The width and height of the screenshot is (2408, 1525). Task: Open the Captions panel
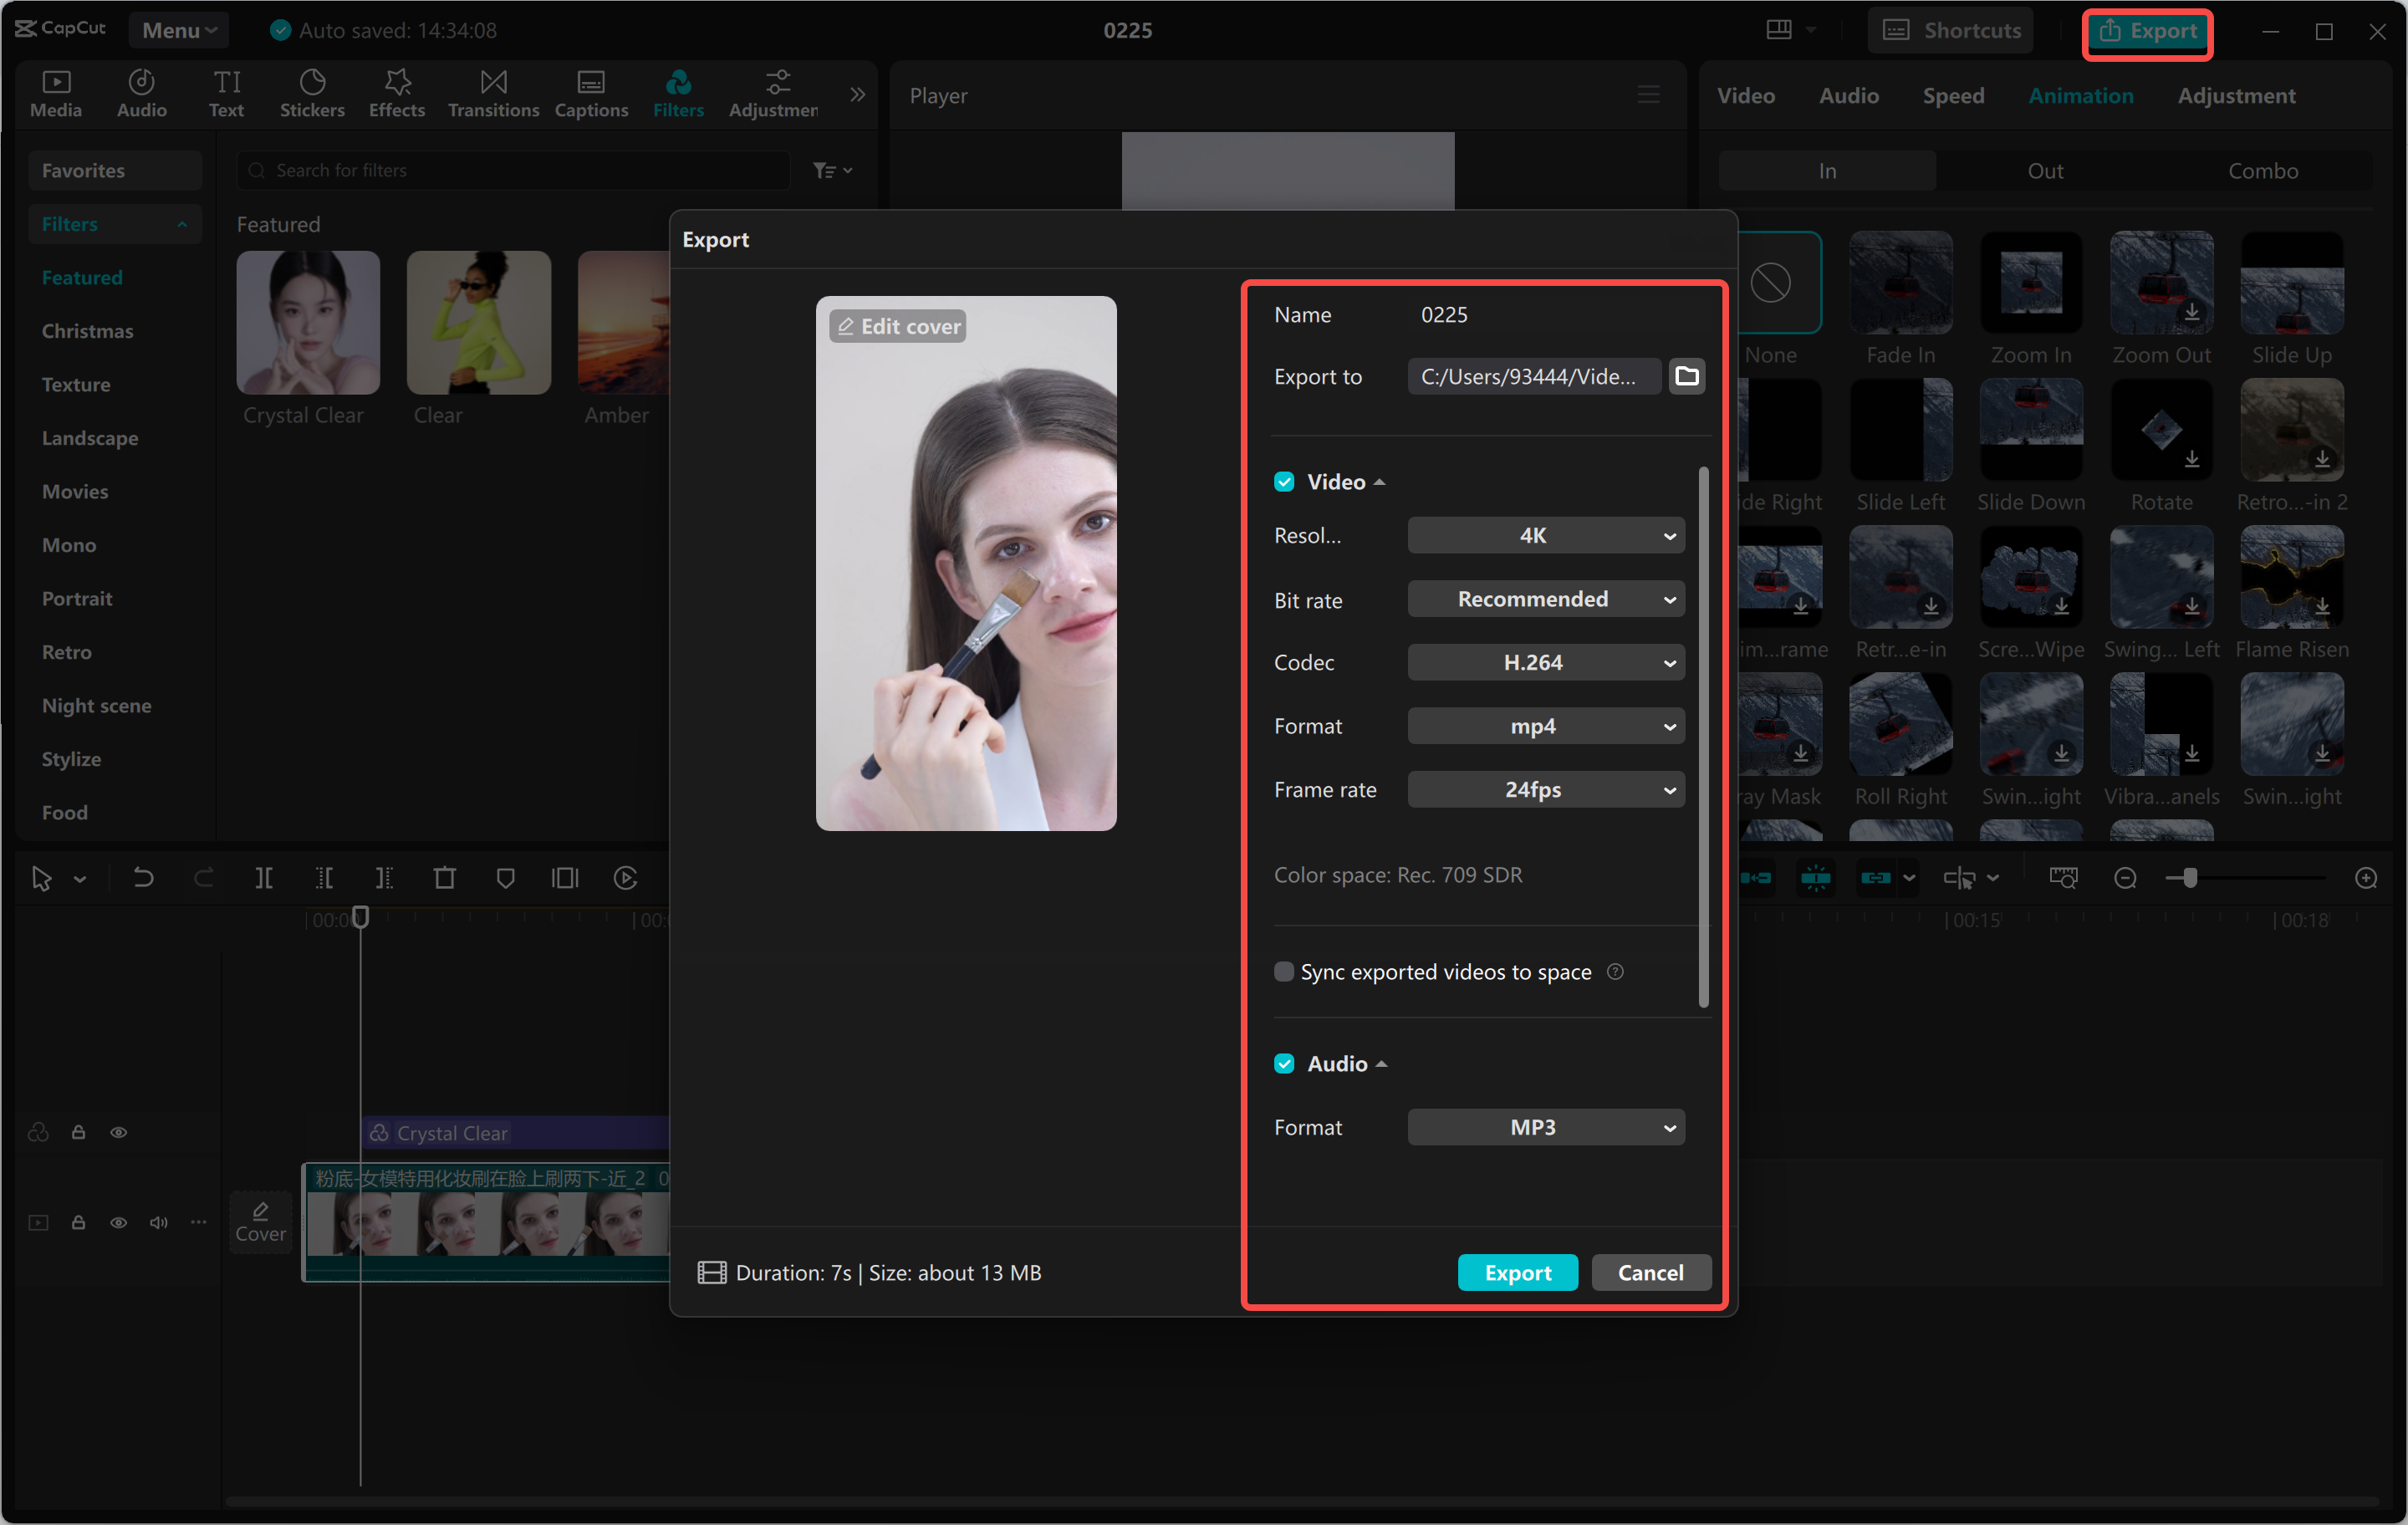(591, 93)
